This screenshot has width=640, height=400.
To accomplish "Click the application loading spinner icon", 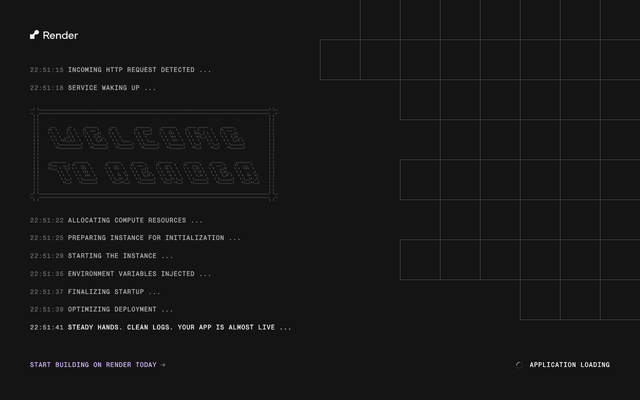I will [x=519, y=365].
